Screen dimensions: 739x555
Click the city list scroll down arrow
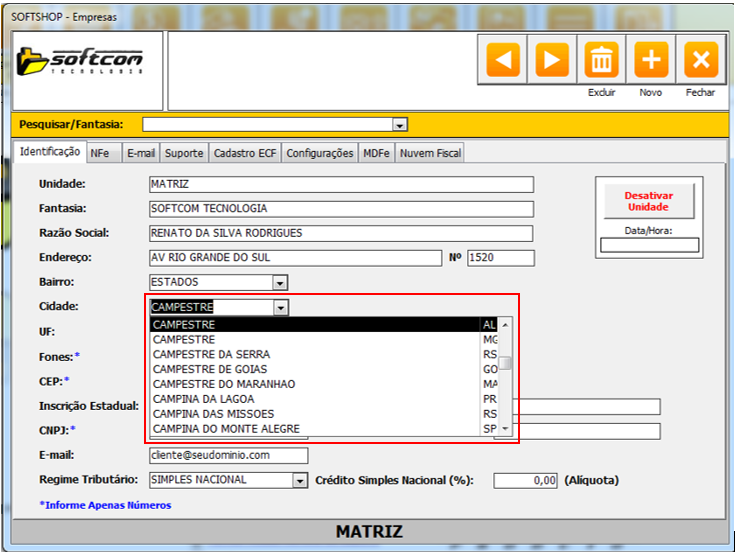[506, 428]
